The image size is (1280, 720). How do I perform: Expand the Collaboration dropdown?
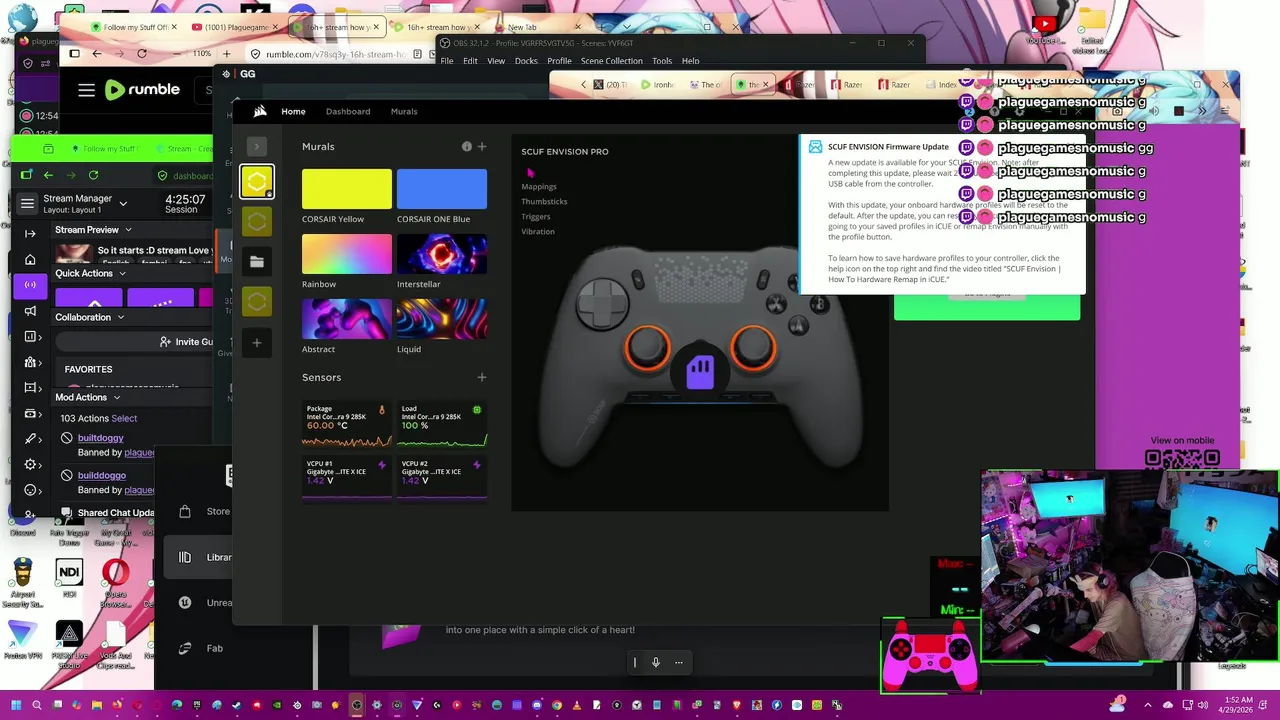(x=121, y=317)
